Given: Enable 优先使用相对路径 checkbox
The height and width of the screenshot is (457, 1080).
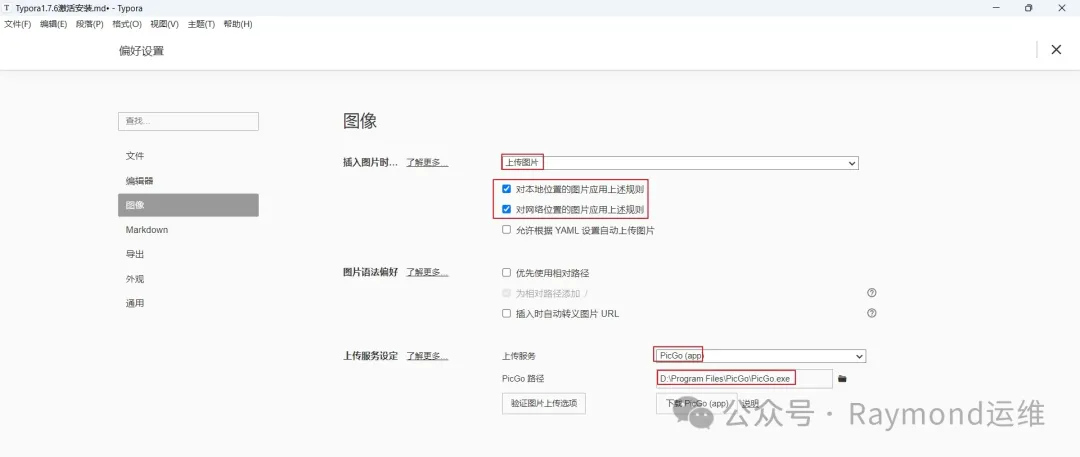Looking at the screenshot, I should click(x=506, y=273).
